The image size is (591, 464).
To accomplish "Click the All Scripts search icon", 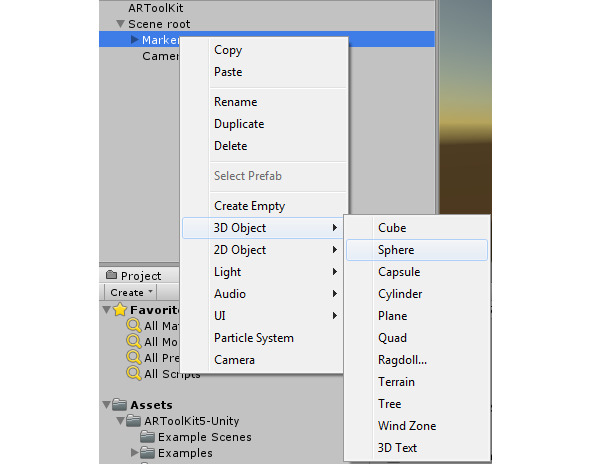I will coord(134,373).
